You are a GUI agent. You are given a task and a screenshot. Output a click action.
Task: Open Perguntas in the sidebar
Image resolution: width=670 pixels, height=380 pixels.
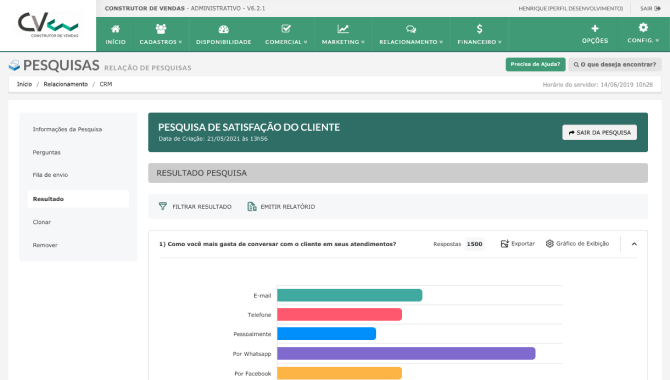pyautogui.click(x=47, y=152)
